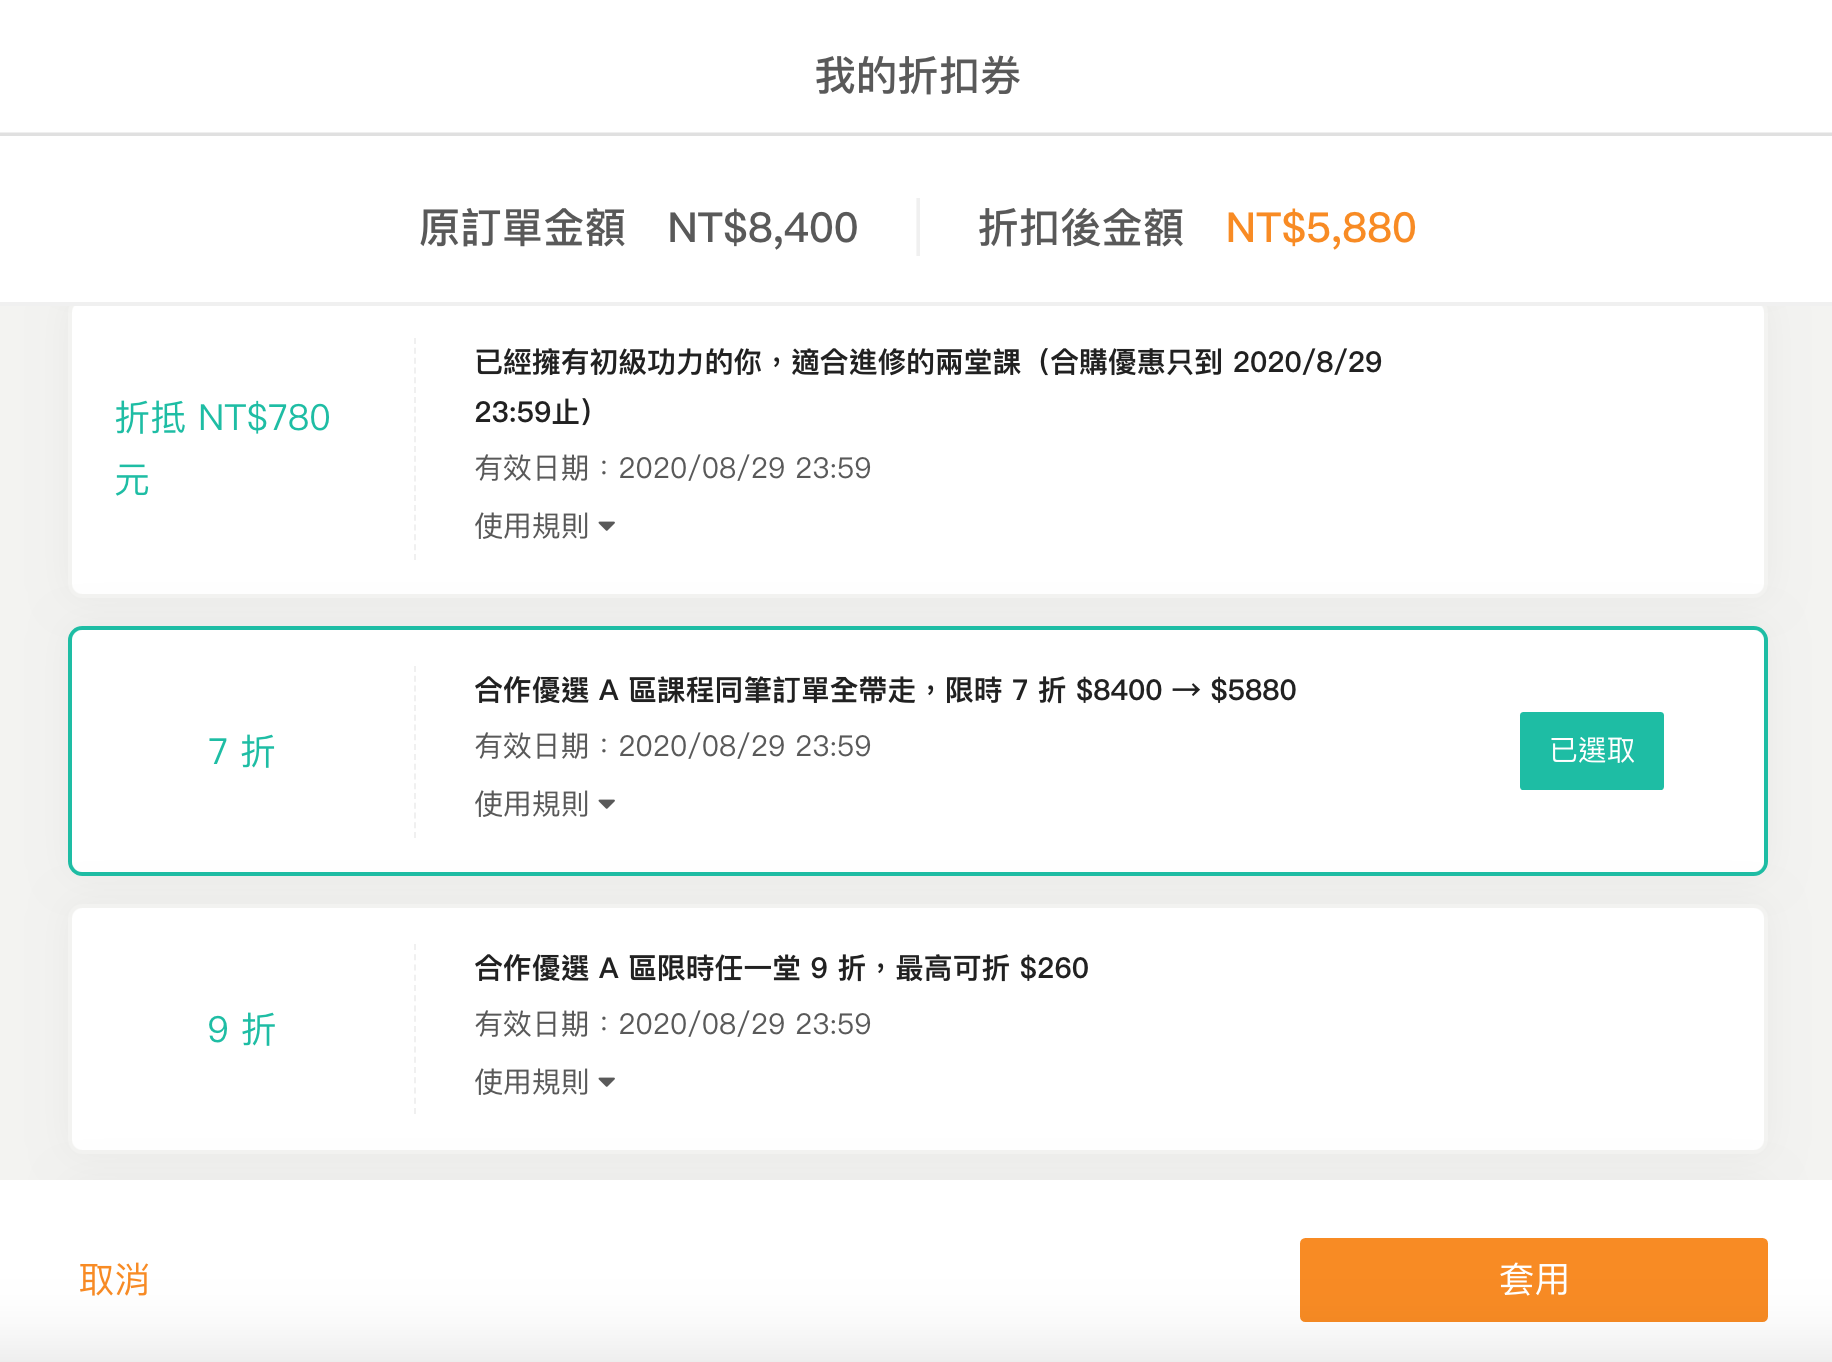The height and width of the screenshot is (1362, 1832).
Task: Select the 9 折 discount label
Action: pyautogui.click(x=241, y=1030)
